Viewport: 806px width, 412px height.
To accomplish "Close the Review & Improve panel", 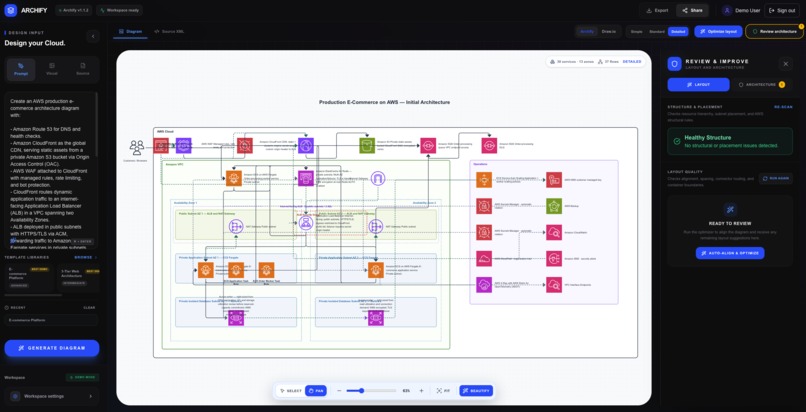I will (785, 64).
